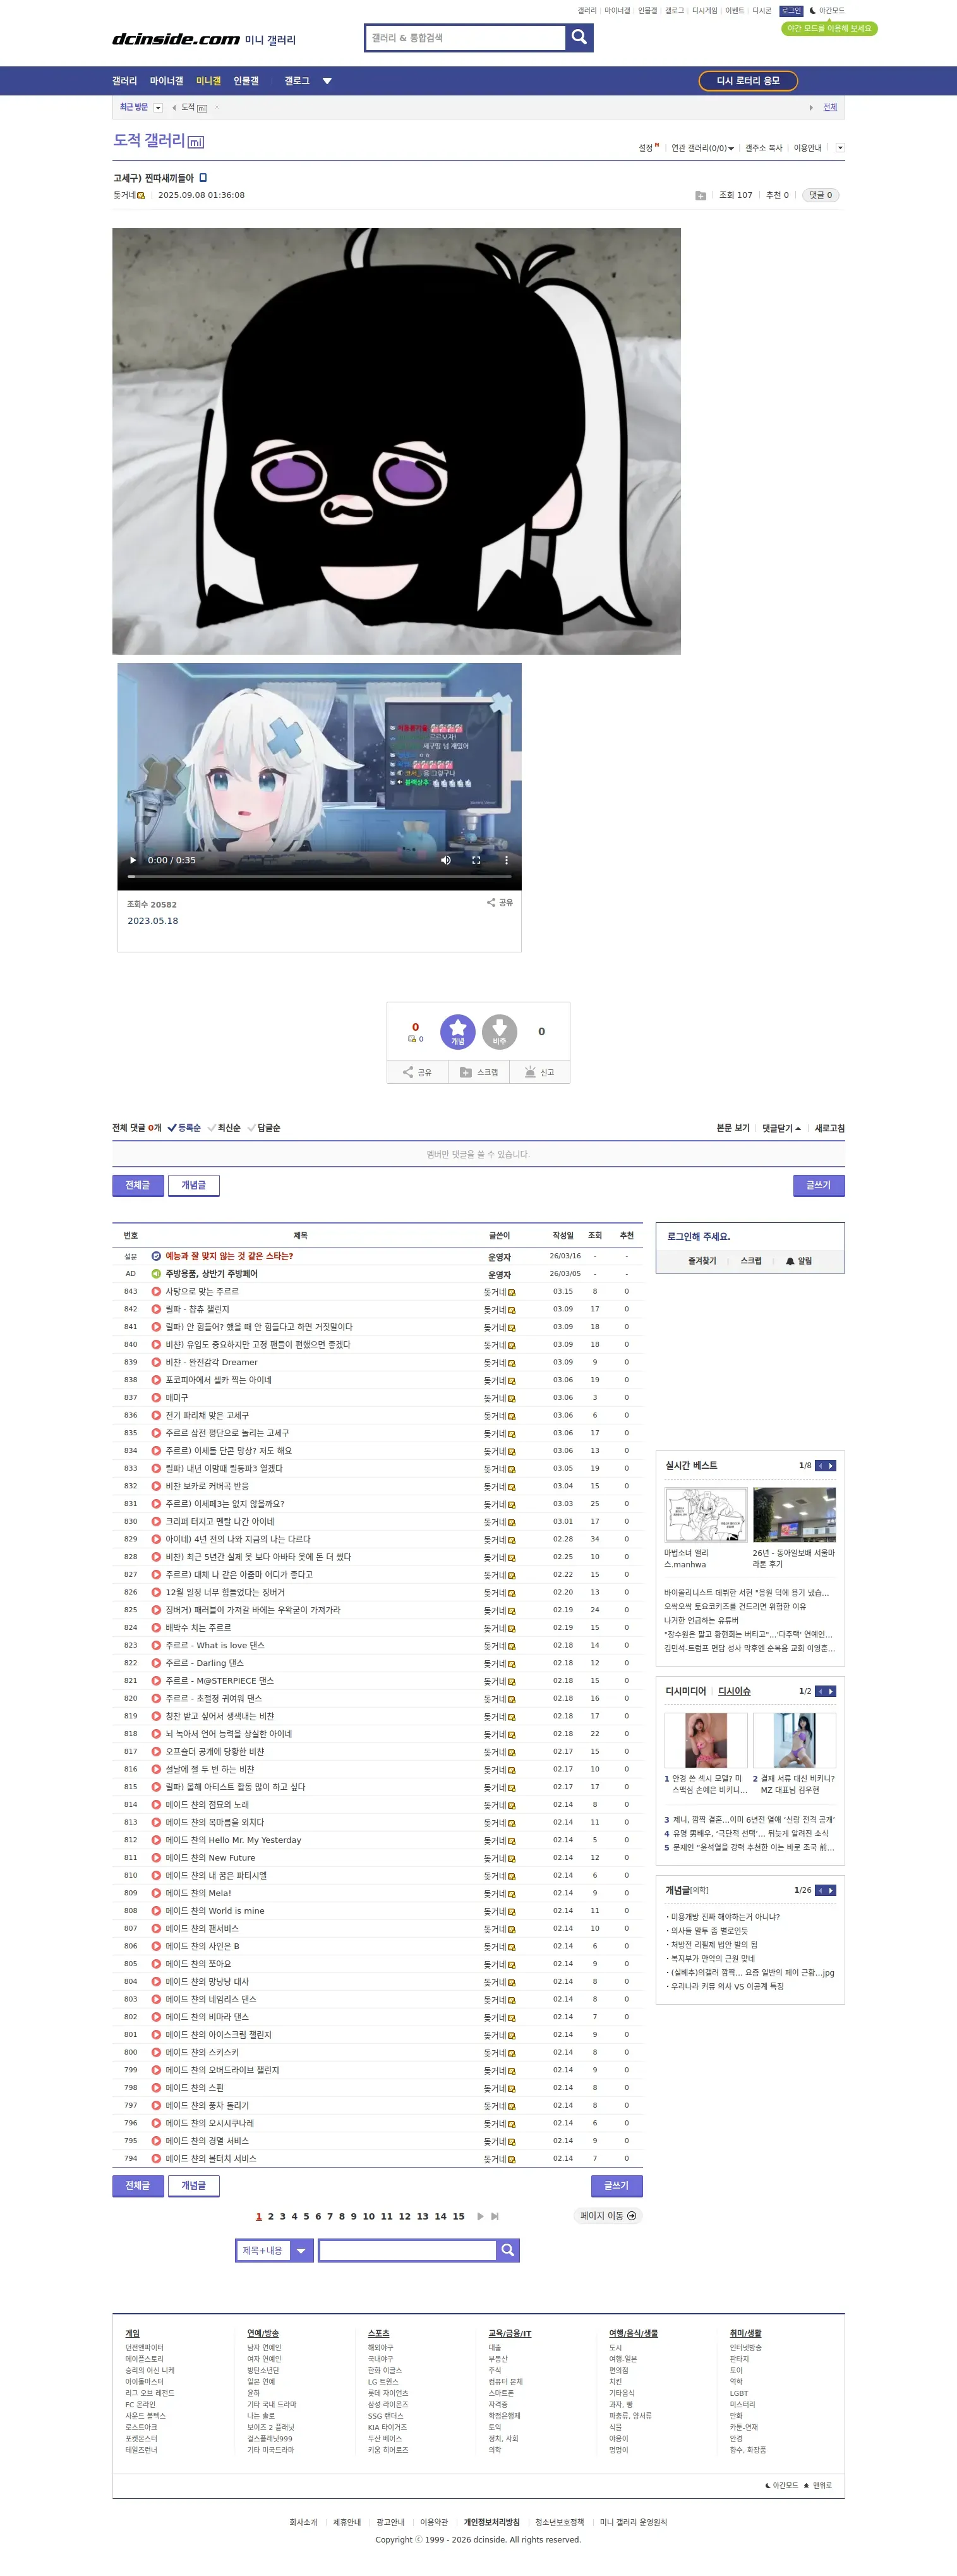The image size is (957, 2576).
Task: Click the upper 개념글 button
Action: pos(193,1185)
